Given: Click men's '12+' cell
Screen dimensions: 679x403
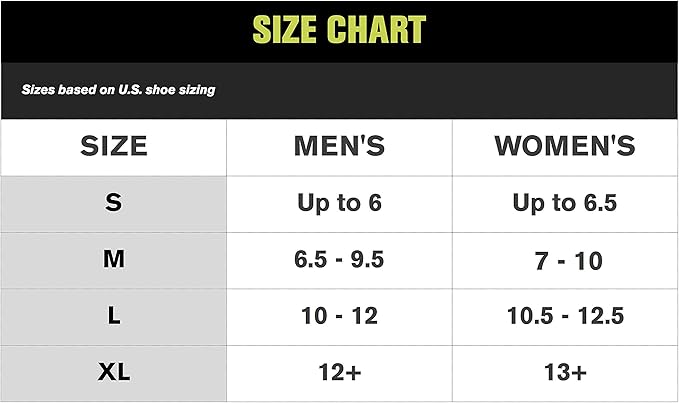Looking at the screenshot, I should 339,373.
